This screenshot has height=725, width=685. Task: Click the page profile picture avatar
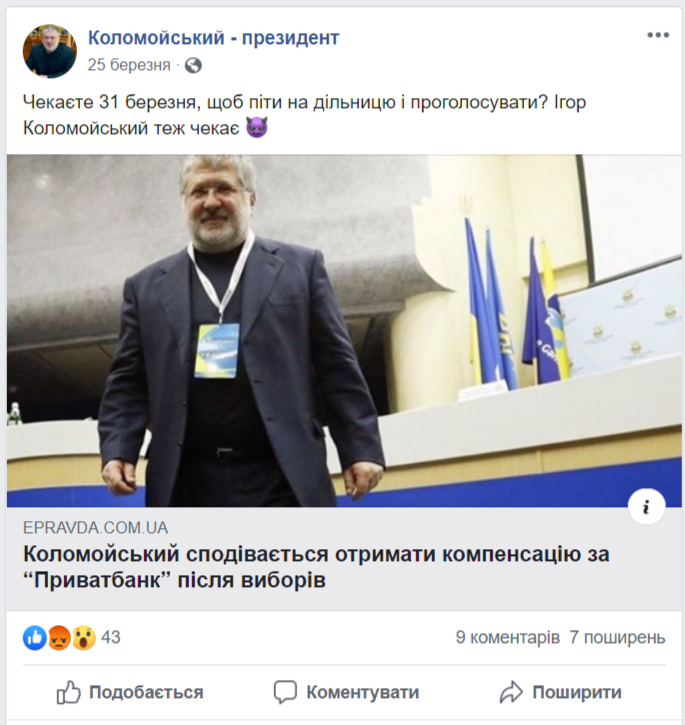tap(50, 51)
